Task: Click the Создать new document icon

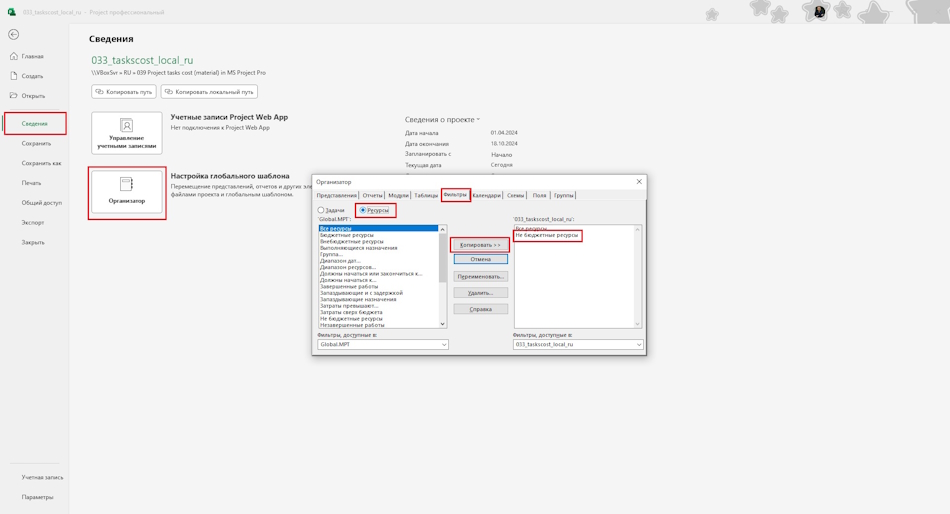Action: 13,76
